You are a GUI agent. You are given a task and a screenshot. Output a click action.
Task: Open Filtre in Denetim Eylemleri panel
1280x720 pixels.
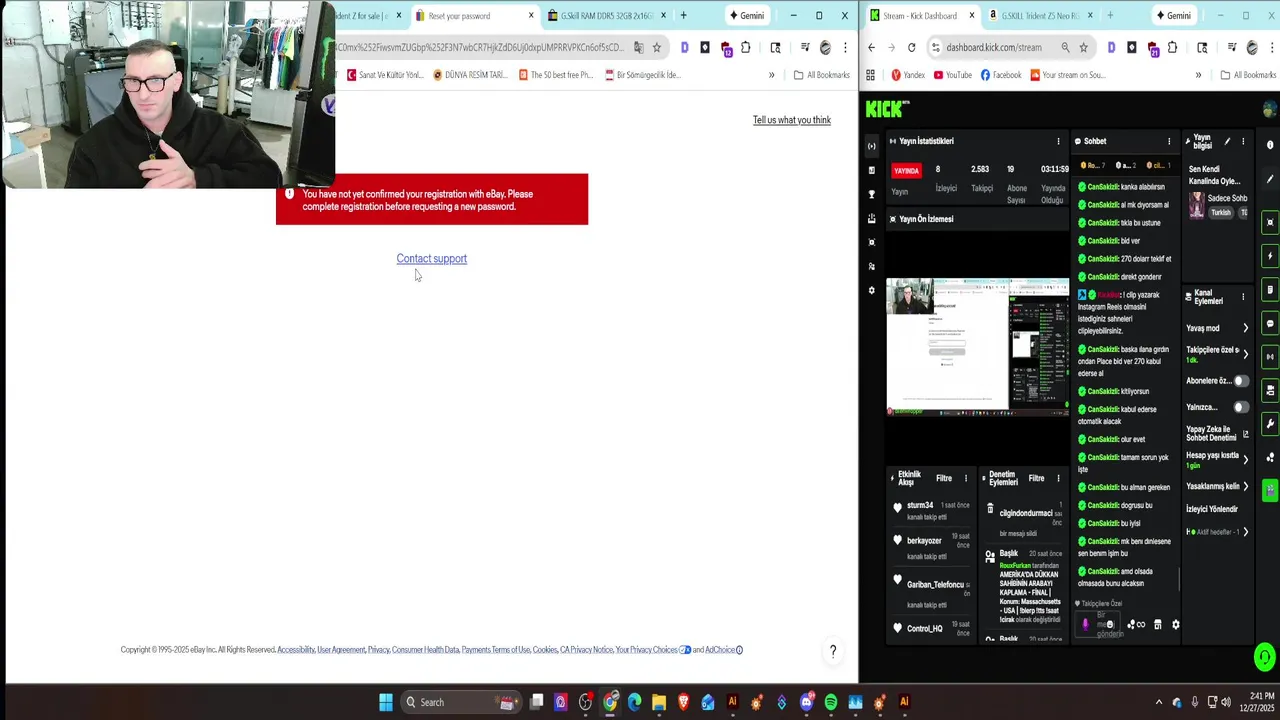1036,478
